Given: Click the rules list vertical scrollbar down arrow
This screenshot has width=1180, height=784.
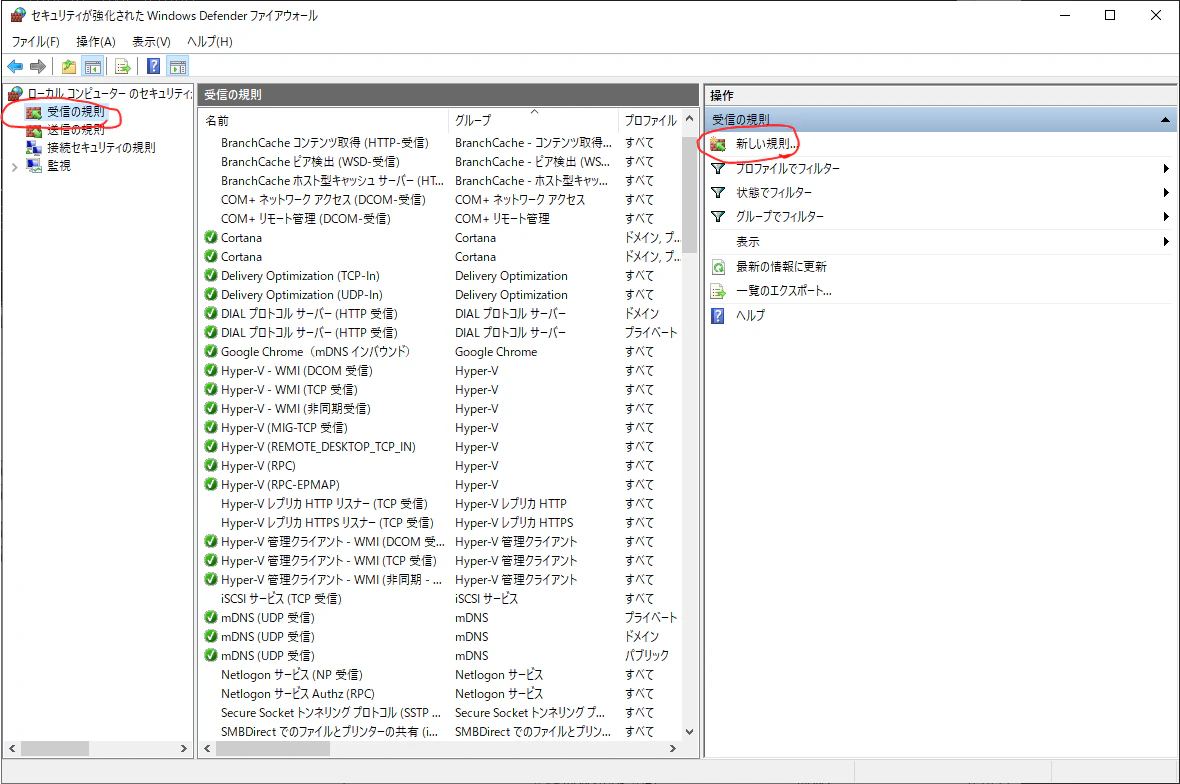Looking at the screenshot, I should coord(689,731).
